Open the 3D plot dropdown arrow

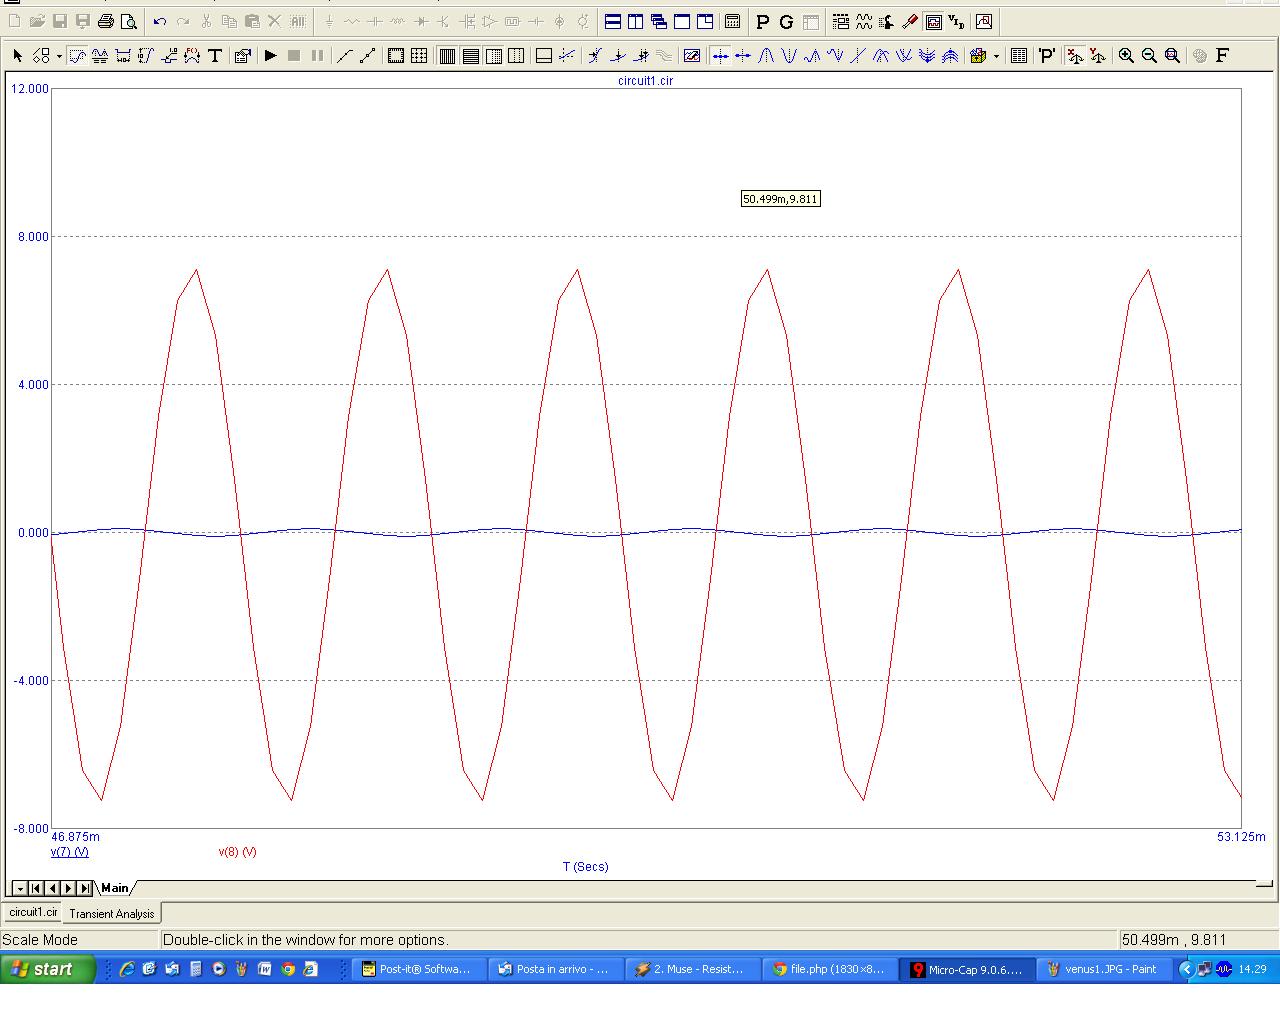coord(996,56)
